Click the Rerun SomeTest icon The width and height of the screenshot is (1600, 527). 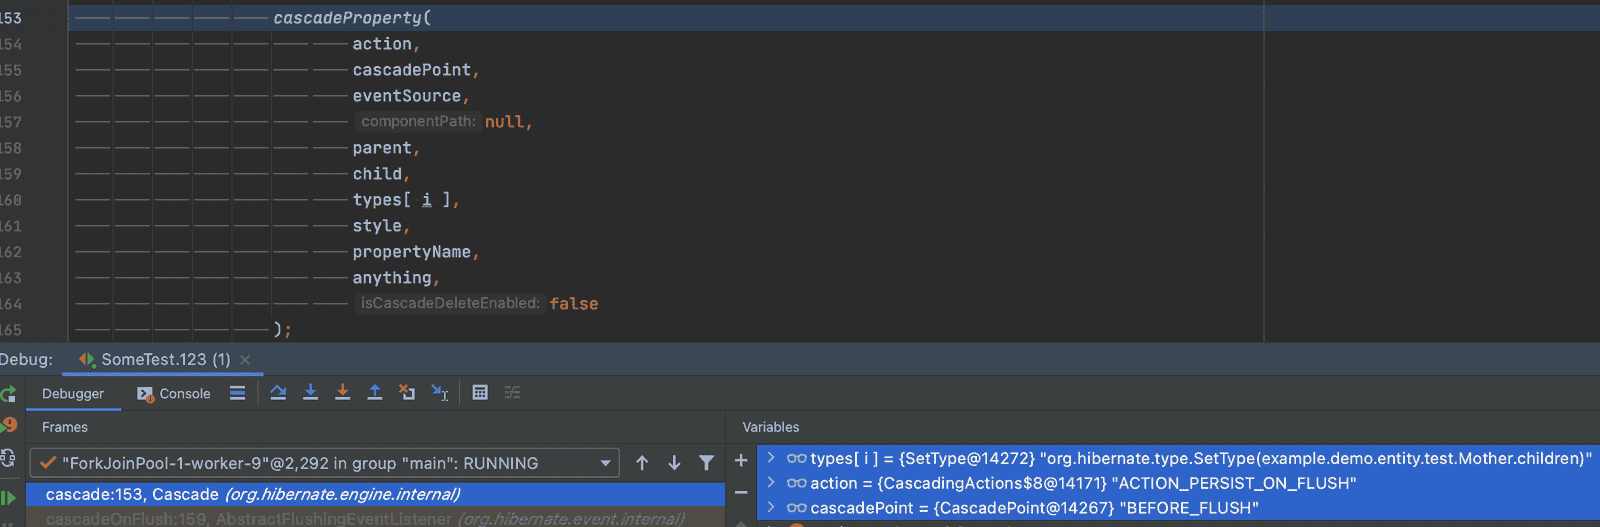click(7, 394)
